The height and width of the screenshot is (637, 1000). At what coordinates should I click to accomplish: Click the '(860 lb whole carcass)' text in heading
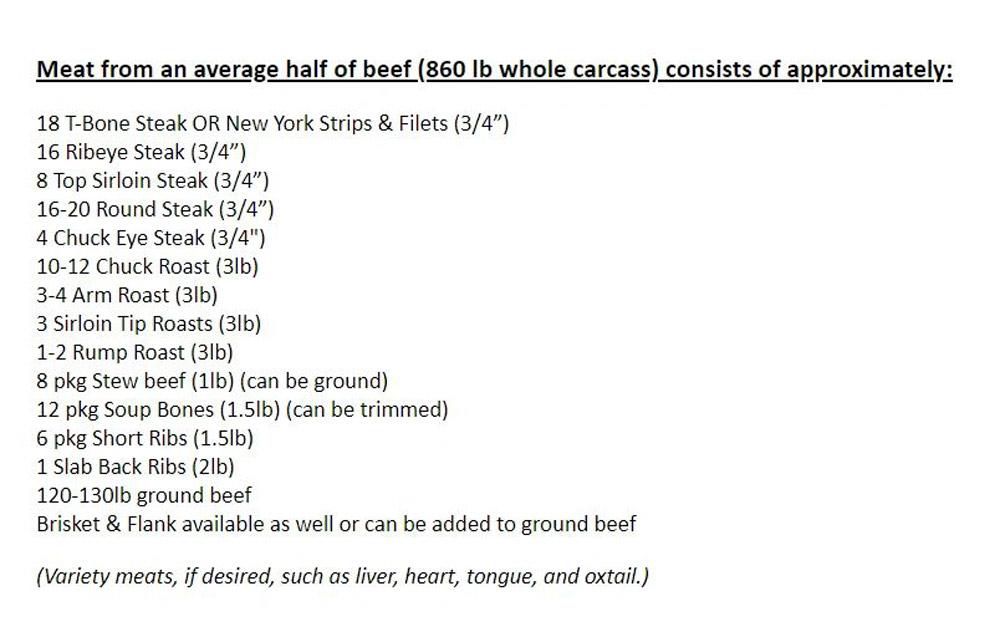[x=538, y=72]
